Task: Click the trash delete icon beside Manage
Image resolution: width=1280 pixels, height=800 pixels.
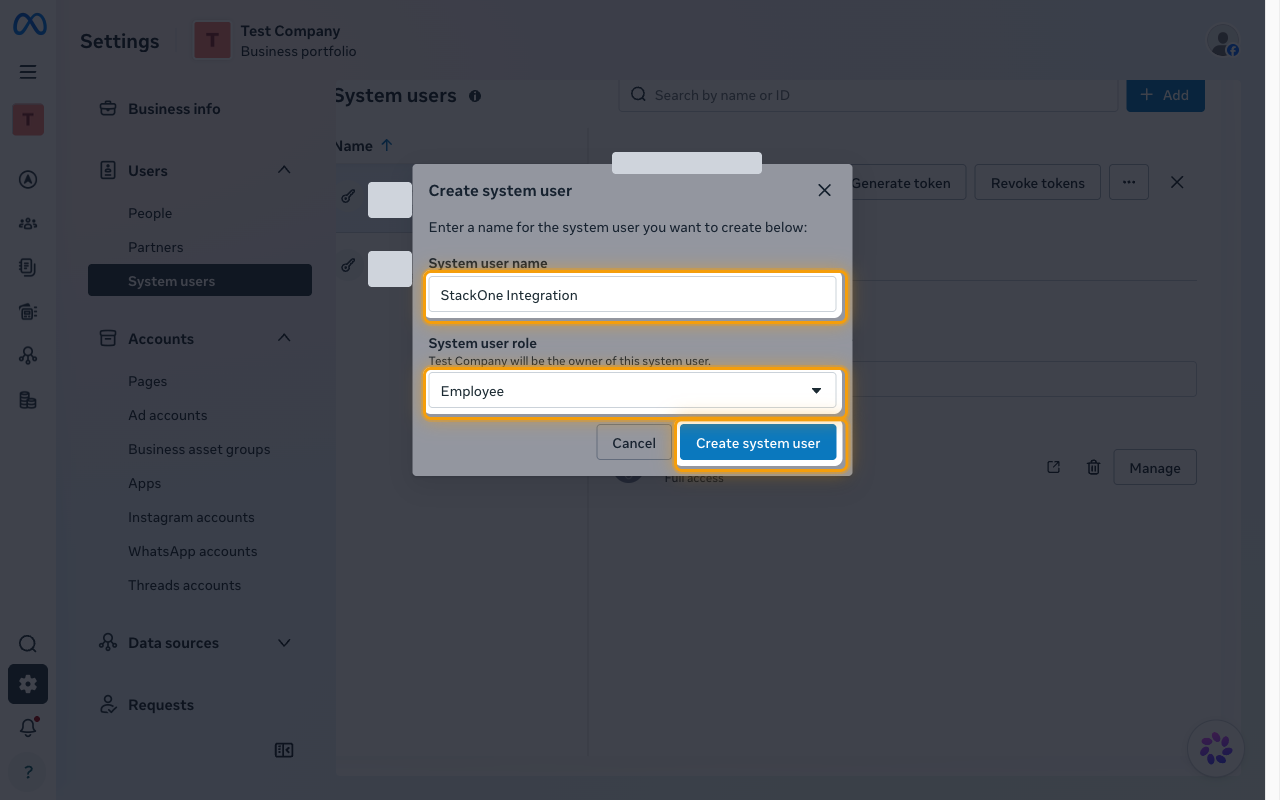Action: pyautogui.click(x=1094, y=467)
